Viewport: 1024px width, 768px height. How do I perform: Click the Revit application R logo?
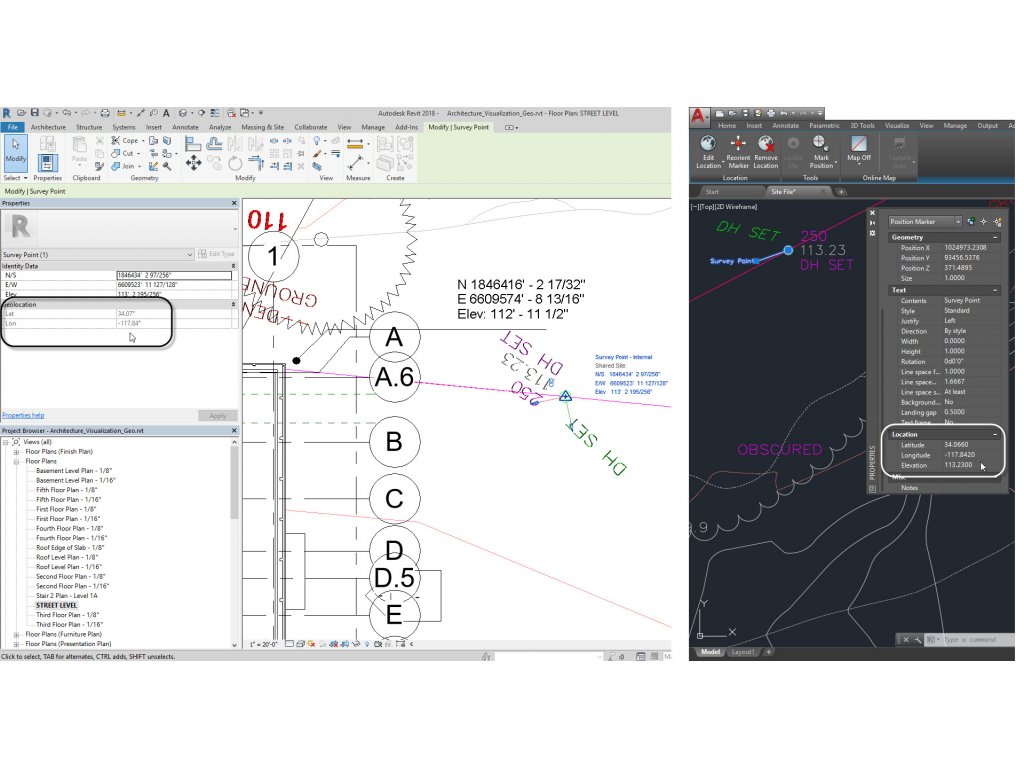[7, 113]
